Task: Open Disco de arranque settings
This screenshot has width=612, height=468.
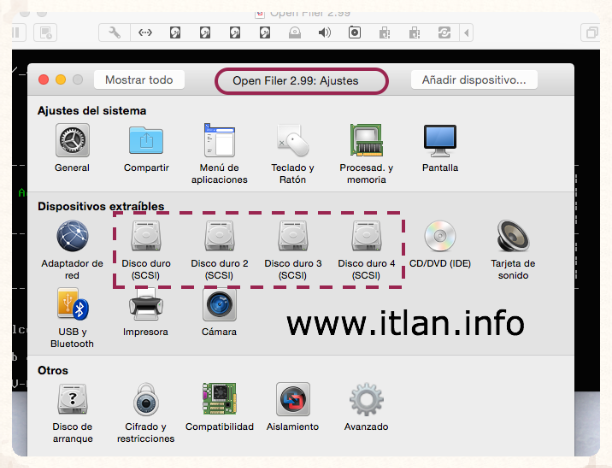Action: 72,400
